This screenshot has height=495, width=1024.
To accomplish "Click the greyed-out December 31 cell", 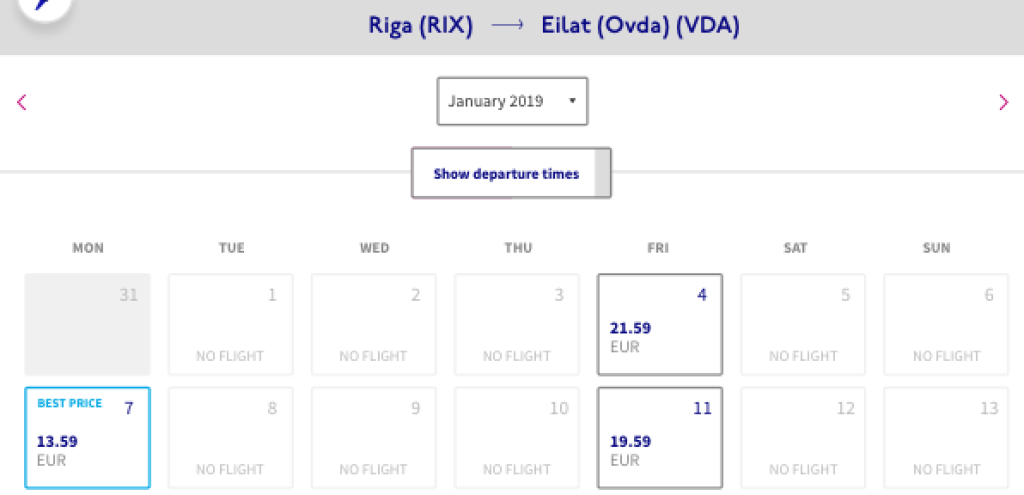I will point(87,325).
